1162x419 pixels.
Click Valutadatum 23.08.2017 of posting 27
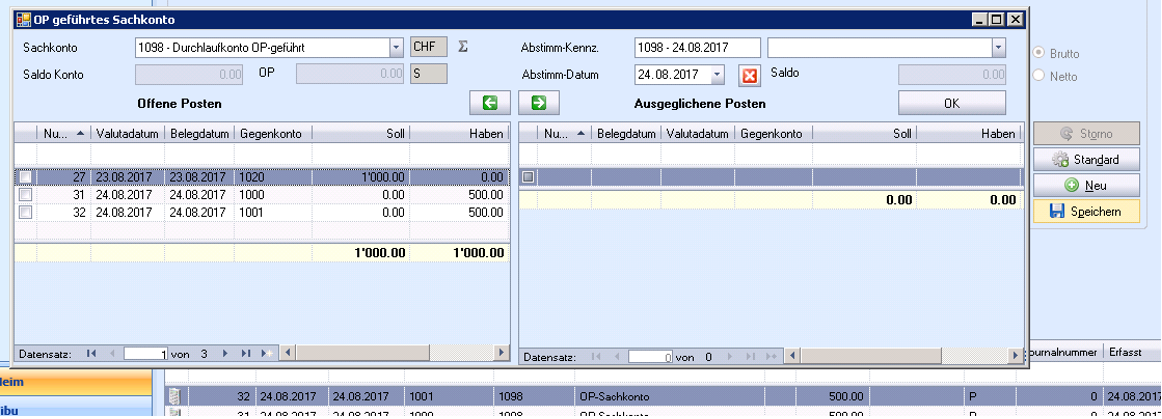[x=127, y=177]
